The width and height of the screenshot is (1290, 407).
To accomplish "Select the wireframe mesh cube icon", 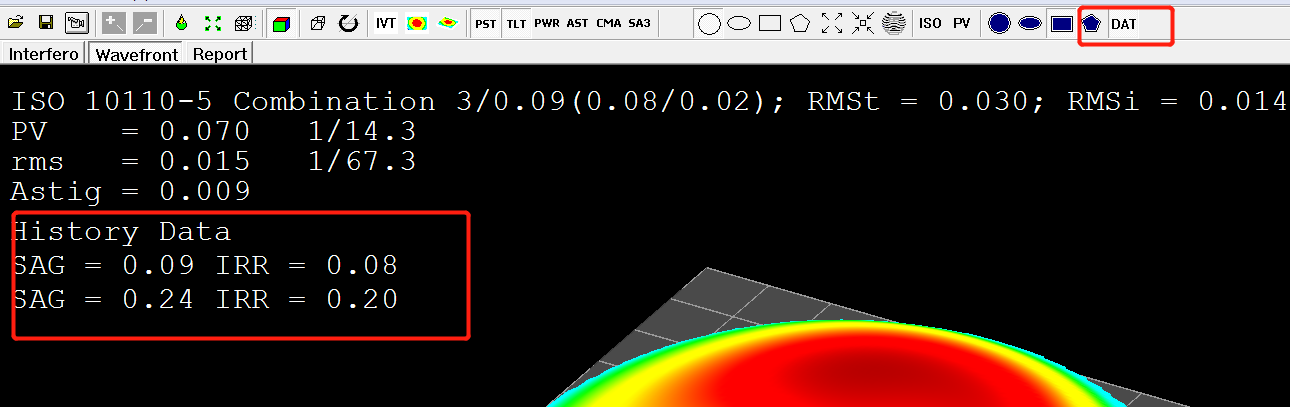I will (x=243, y=23).
